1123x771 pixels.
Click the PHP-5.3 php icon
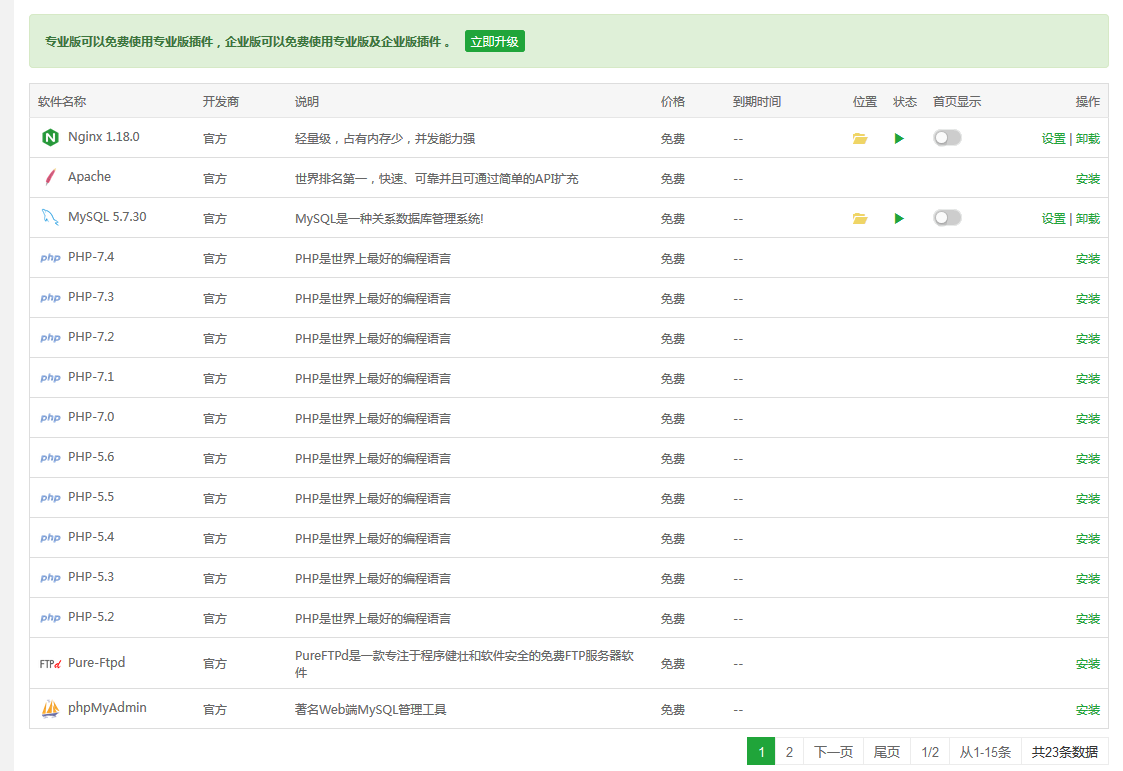(50, 578)
